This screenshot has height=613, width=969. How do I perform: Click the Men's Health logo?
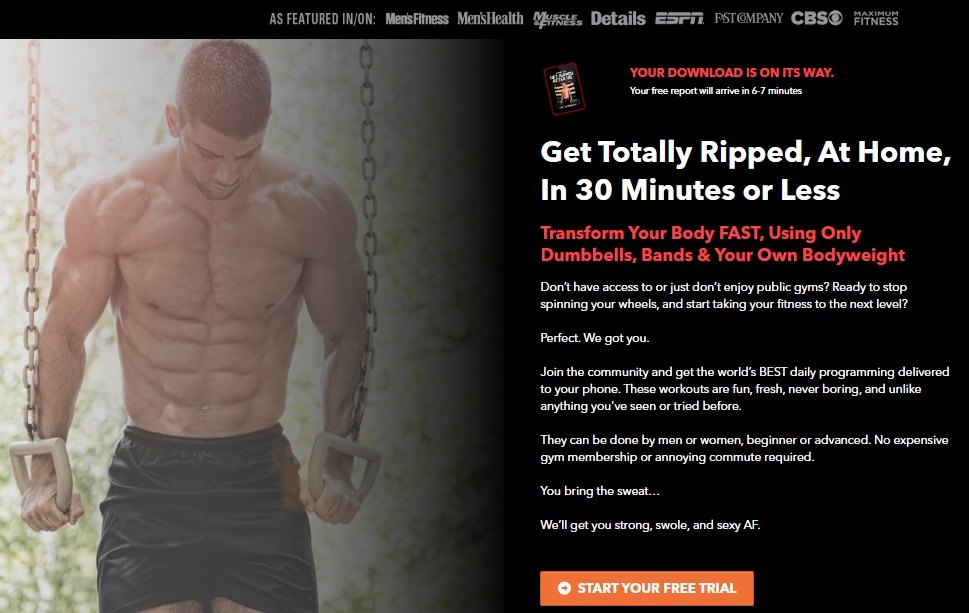click(x=490, y=19)
